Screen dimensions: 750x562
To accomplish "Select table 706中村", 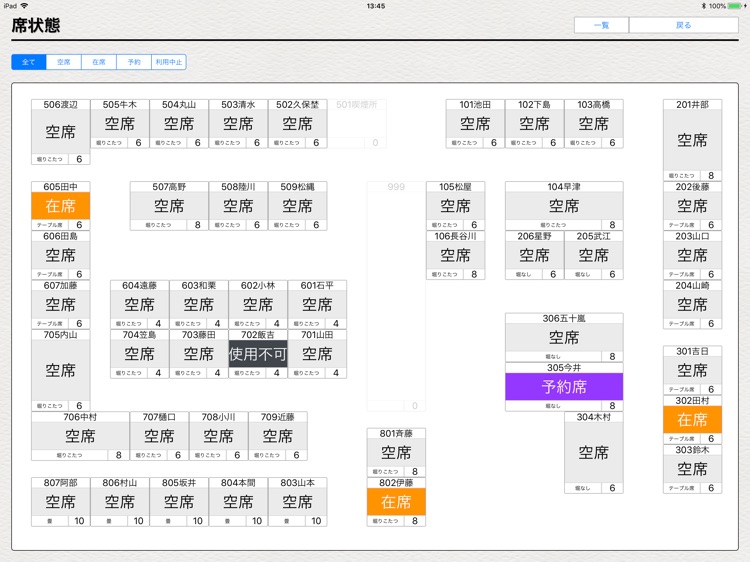I will point(80,436).
